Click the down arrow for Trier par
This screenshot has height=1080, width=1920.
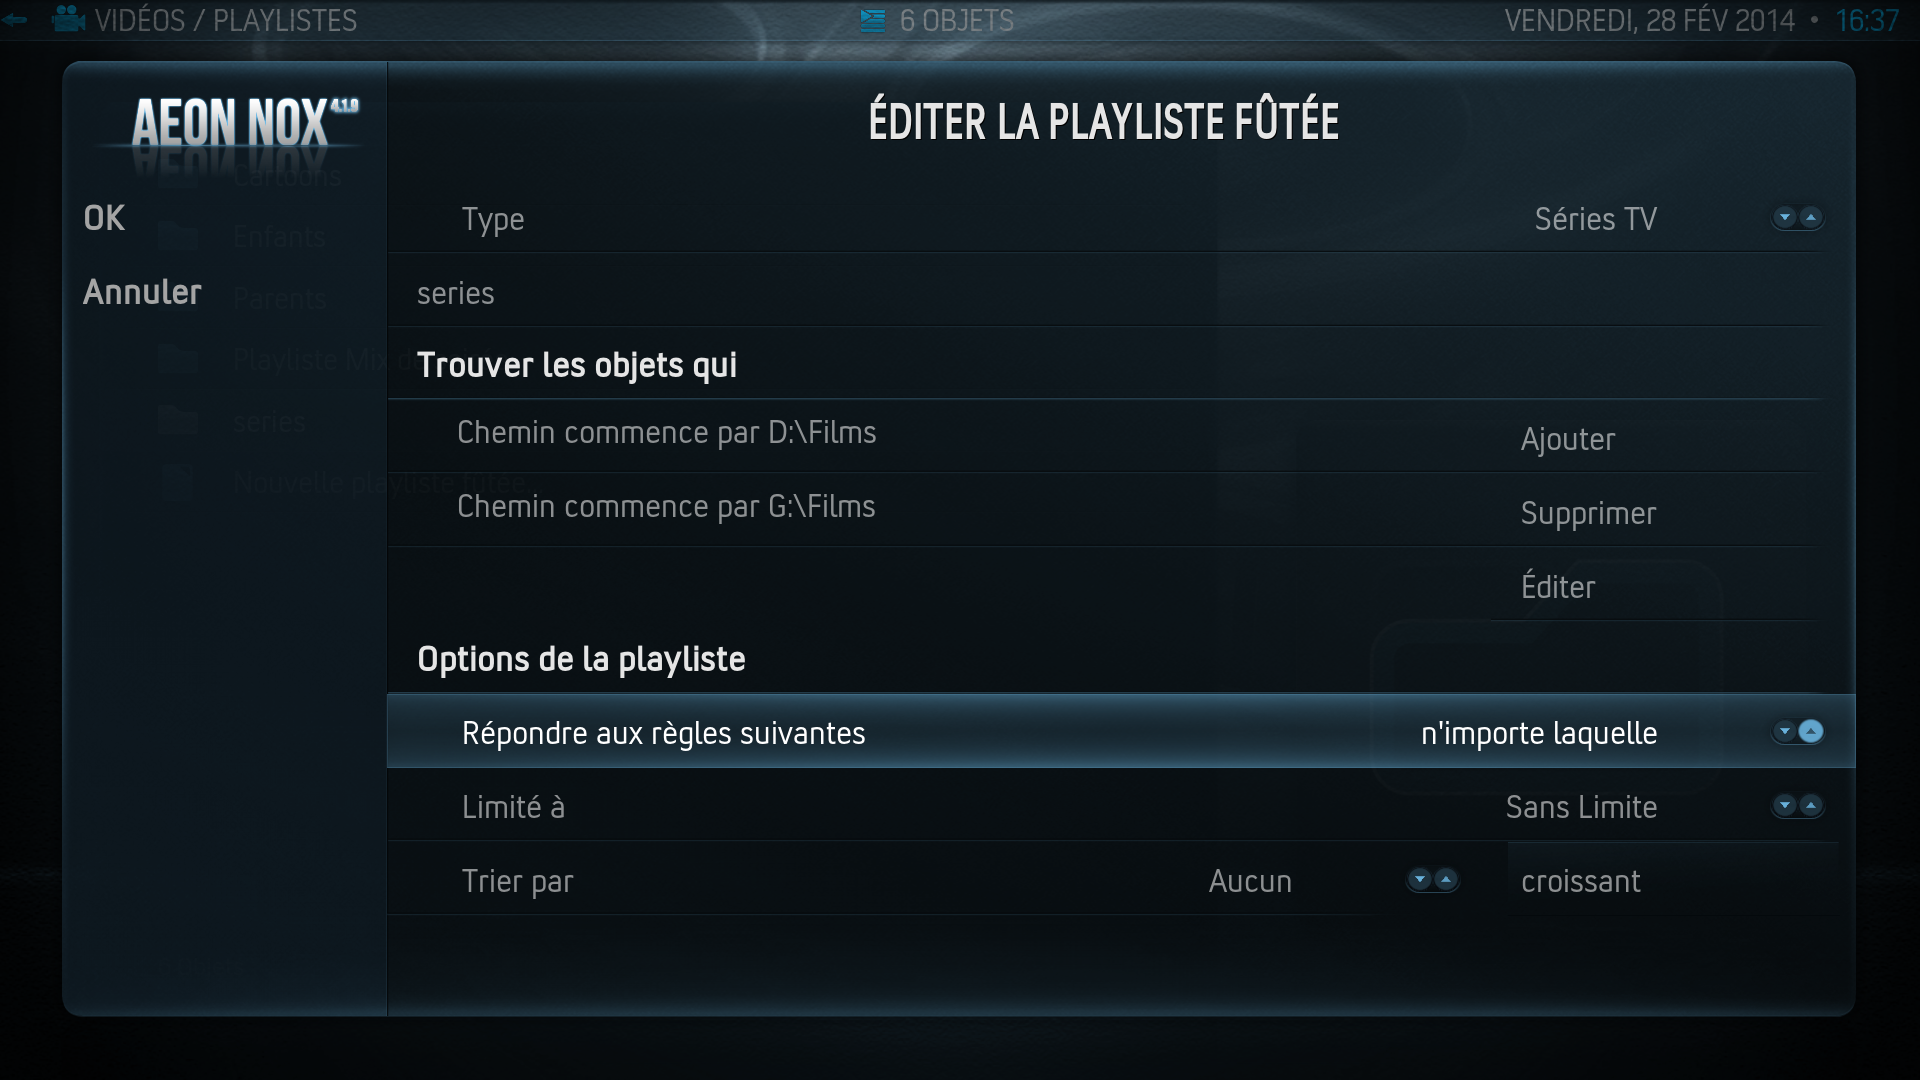[x=1420, y=880]
